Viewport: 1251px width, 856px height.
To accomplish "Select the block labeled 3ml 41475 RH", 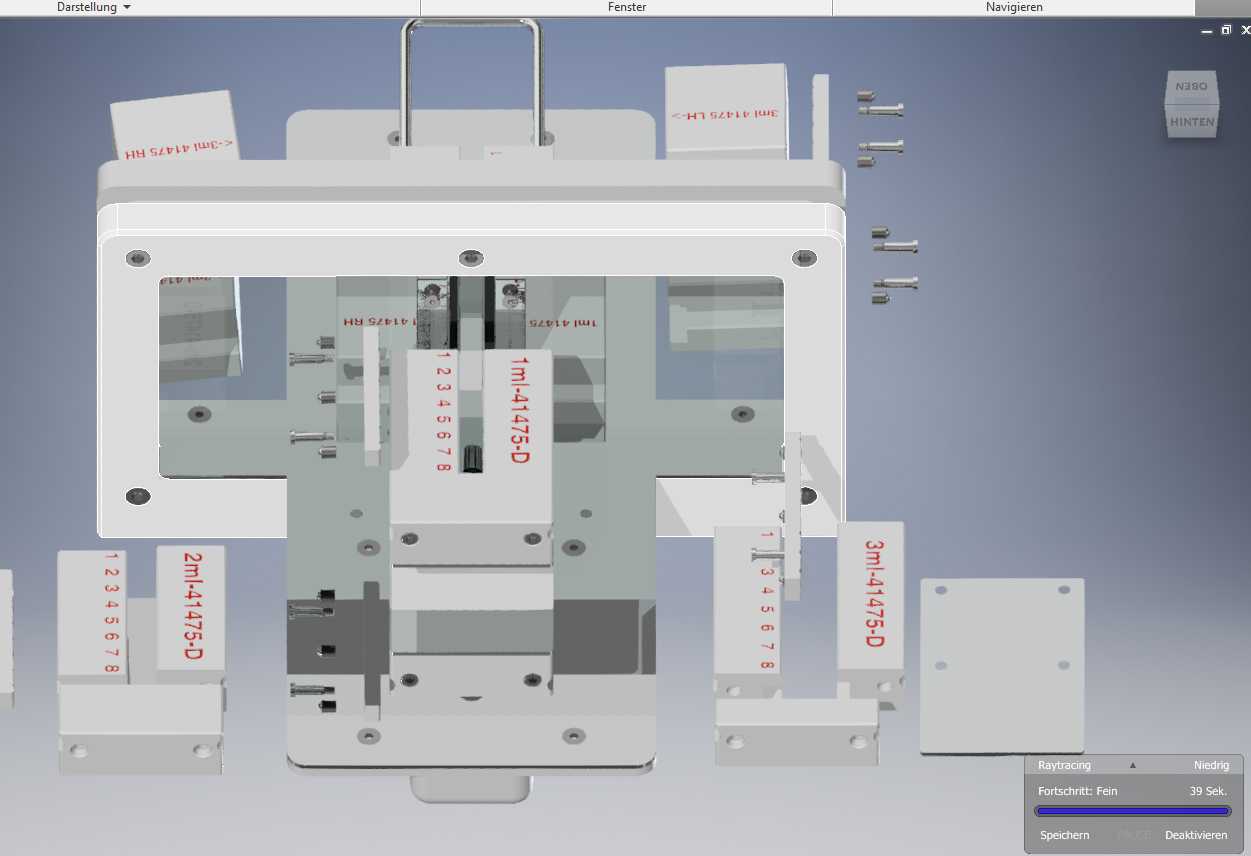I will click(x=175, y=126).
